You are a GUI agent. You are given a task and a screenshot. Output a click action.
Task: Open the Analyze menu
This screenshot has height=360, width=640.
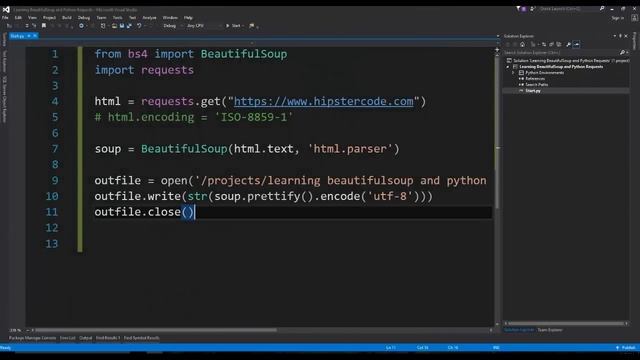pyautogui.click(x=149, y=18)
